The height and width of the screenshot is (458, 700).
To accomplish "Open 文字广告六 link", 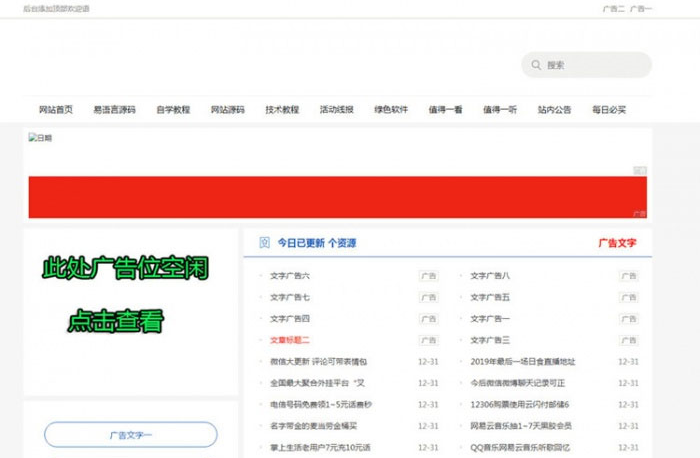I will click(x=290, y=276).
